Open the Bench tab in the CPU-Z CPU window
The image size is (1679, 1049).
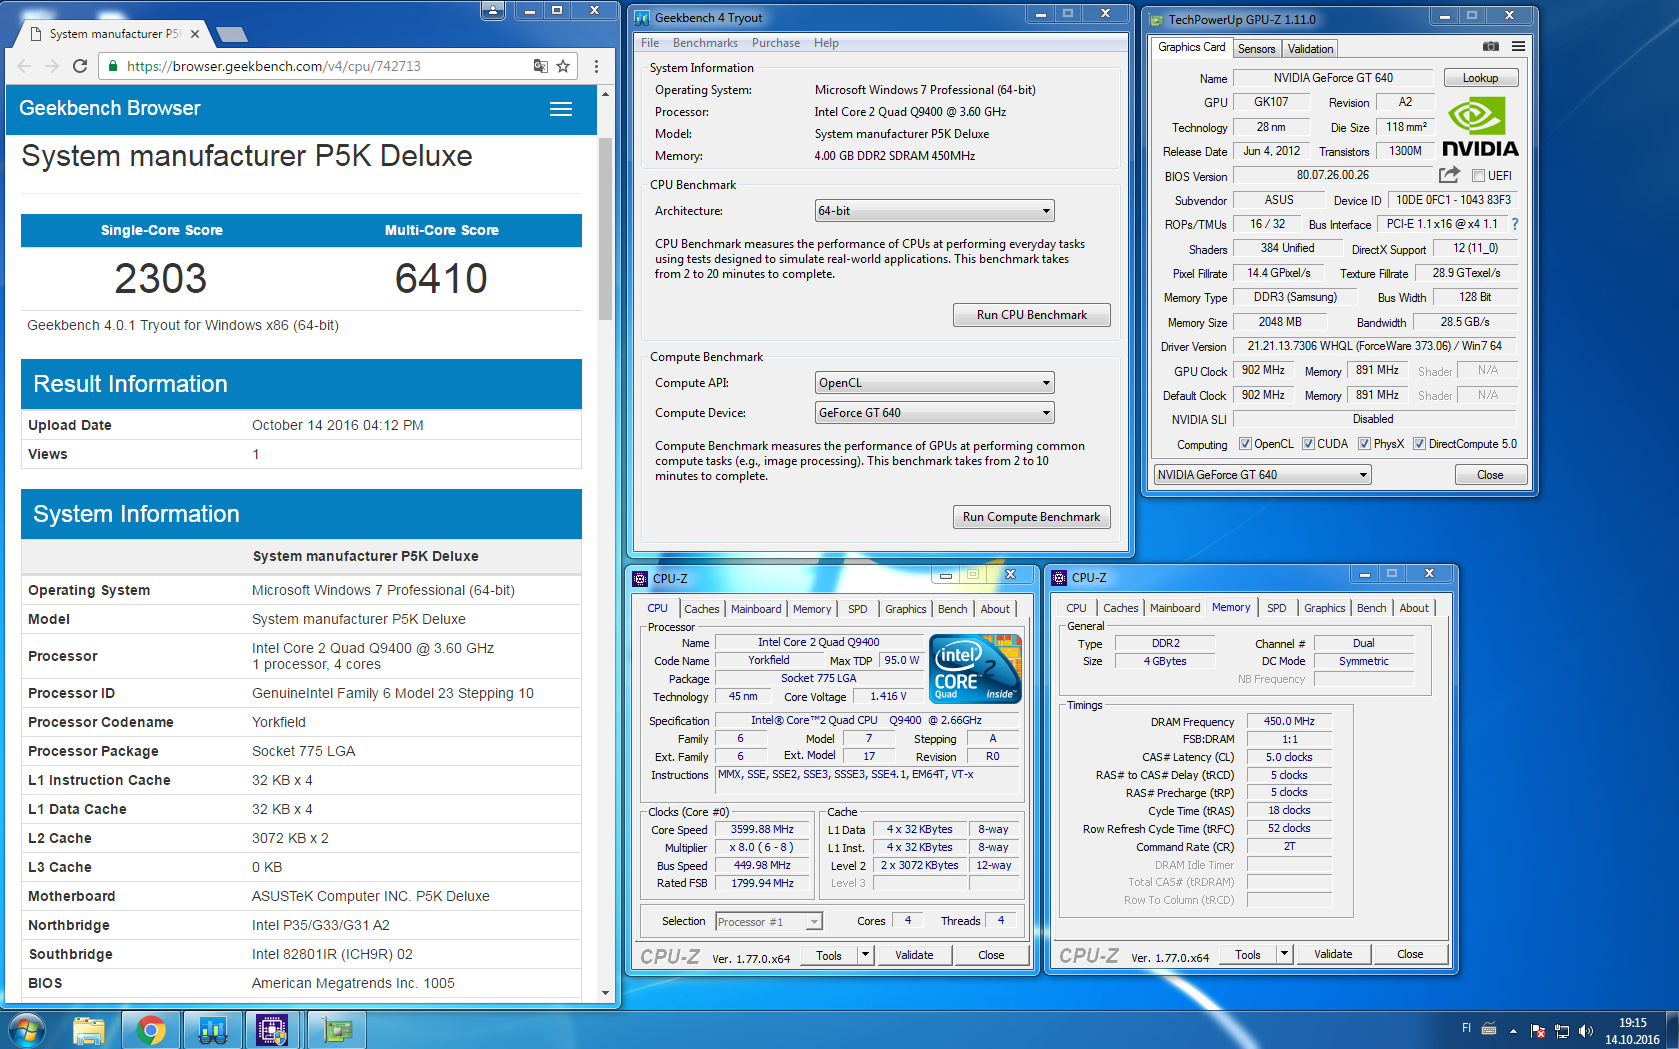point(952,609)
